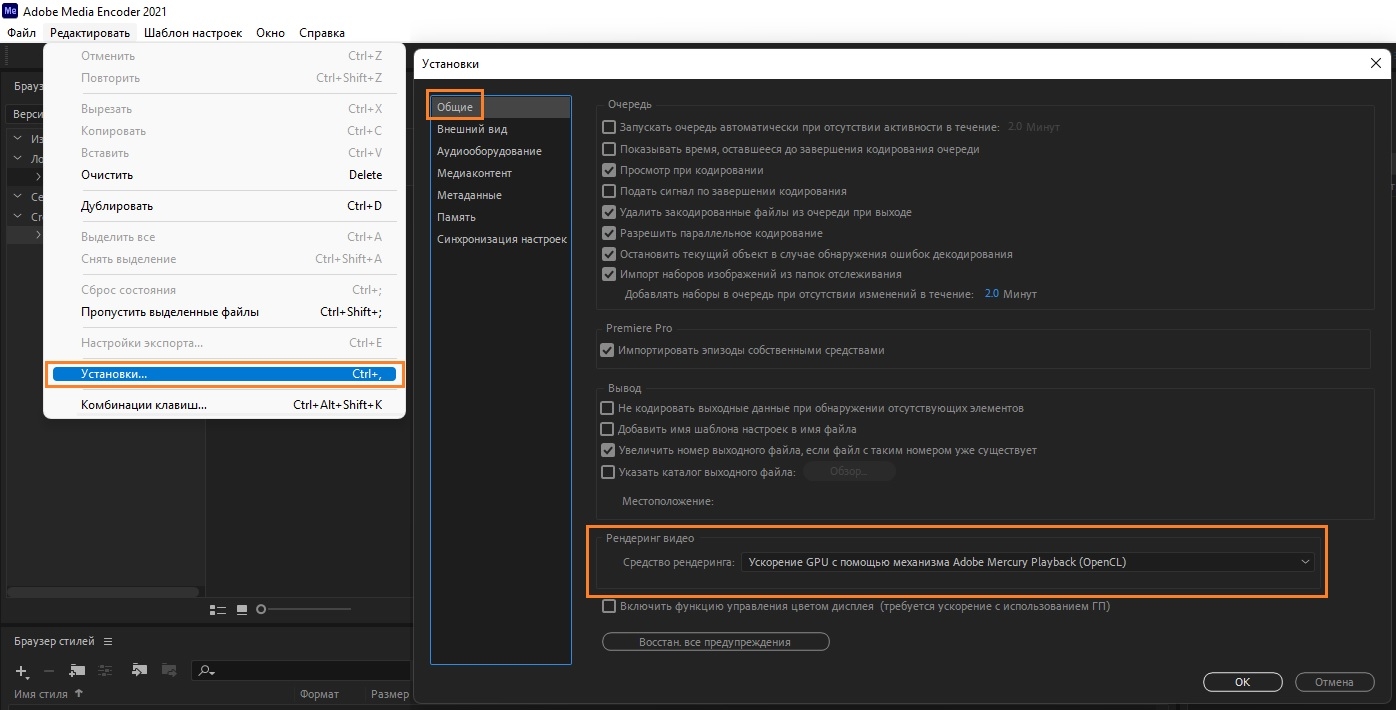Viewport: 1396px width, 710px height.
Task: Open the Справка menu
Action: (x=322, y=33)
